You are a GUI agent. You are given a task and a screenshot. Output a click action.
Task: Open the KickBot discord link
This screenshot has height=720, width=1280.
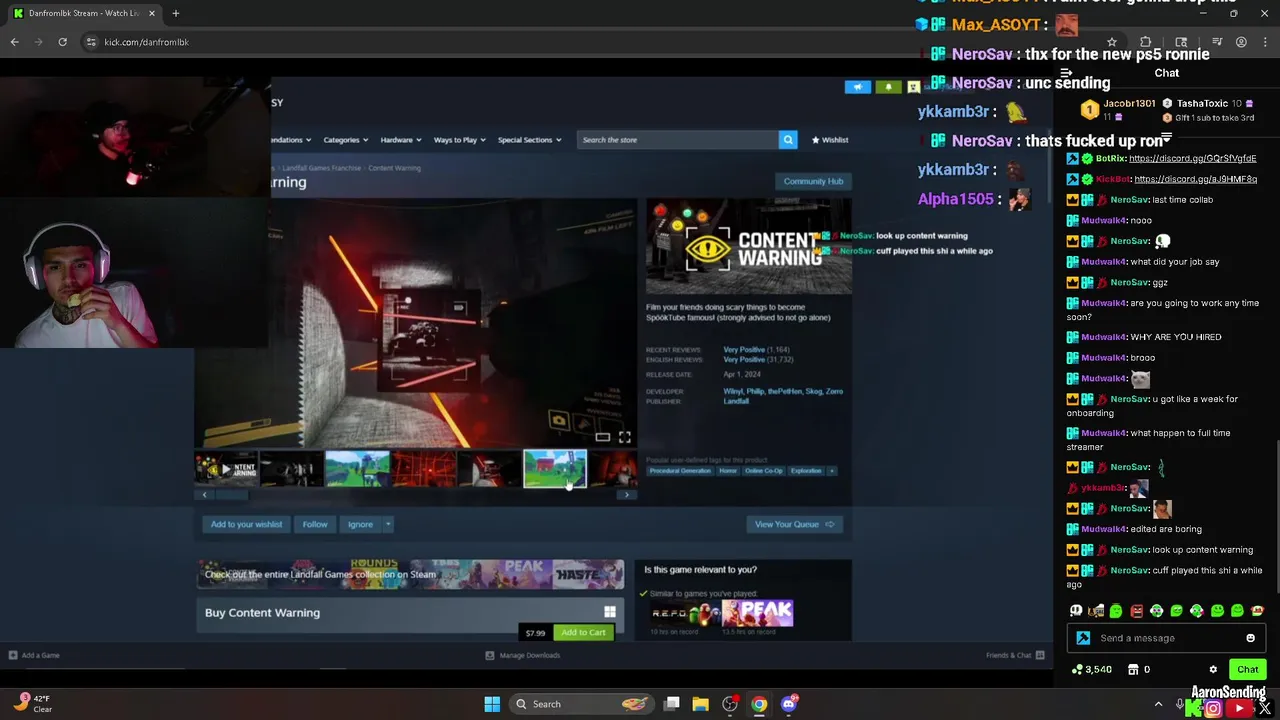(x=1195, y=179)
